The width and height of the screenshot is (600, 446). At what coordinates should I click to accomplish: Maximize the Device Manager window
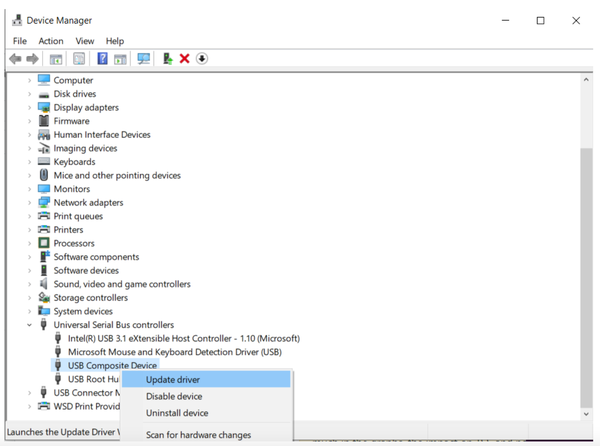click(x=540, y=21)
